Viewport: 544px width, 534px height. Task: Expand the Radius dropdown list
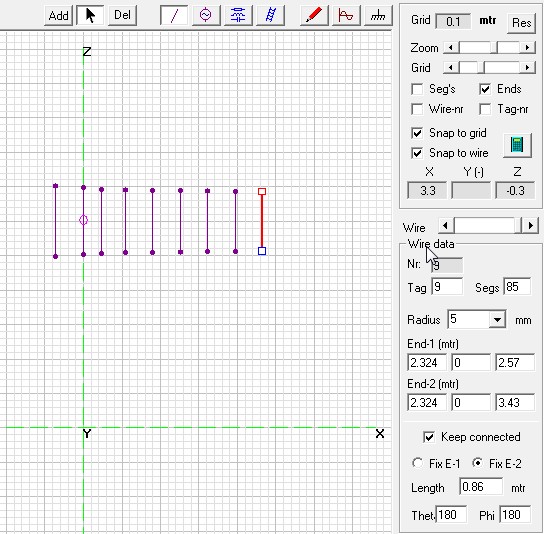(x=497, y=320)
